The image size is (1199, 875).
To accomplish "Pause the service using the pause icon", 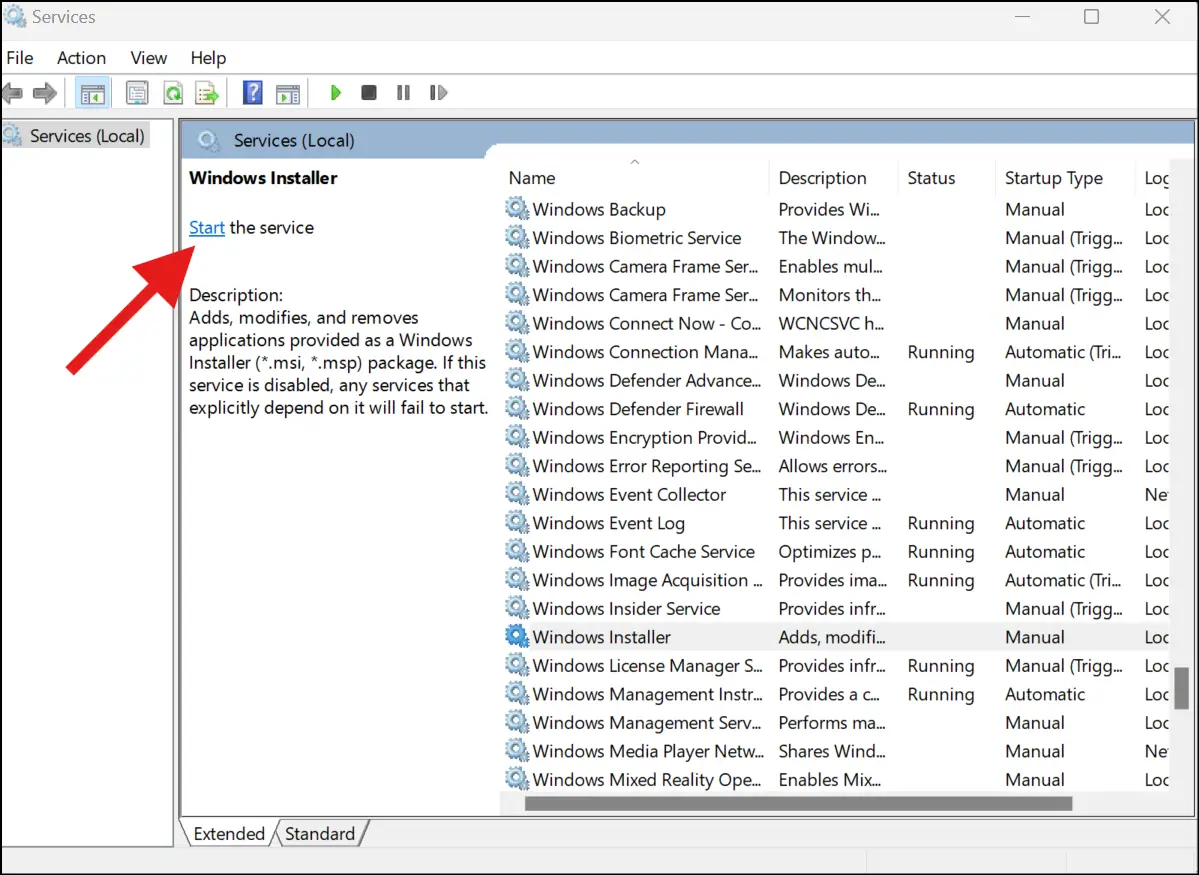I will tap(403, 92).
